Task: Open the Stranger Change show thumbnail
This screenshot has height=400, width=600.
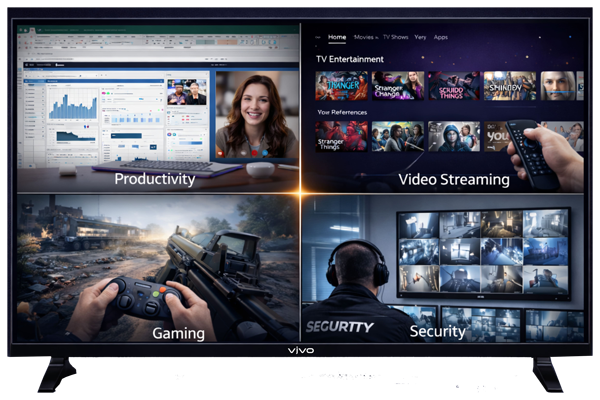Action: point(398,85)
